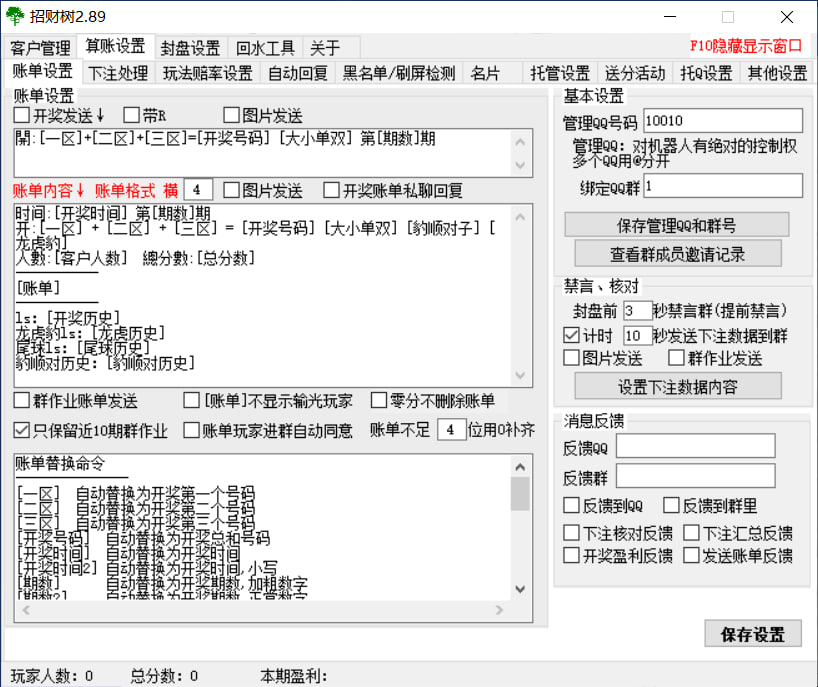Focus the 管理QQ号码 input field

point(723,121)
